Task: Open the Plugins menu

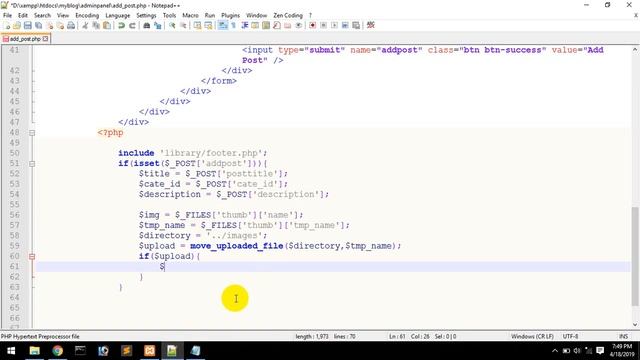Action: tap(230, 15)
